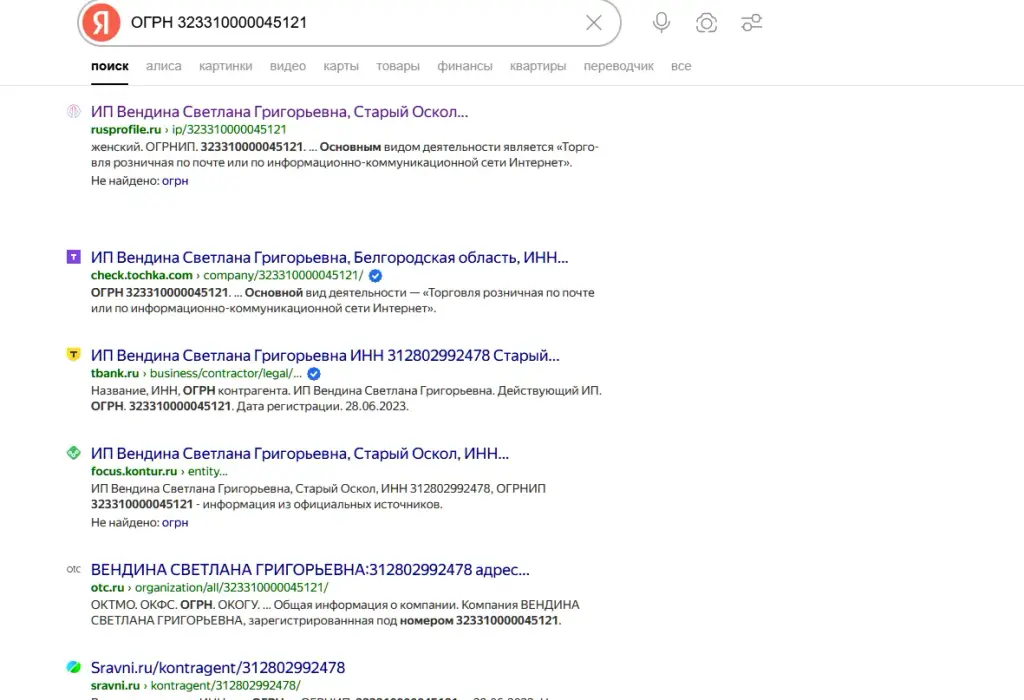
Task: Click the огрн link under the focus.kontur.ru result
Action: pos(175,522)
